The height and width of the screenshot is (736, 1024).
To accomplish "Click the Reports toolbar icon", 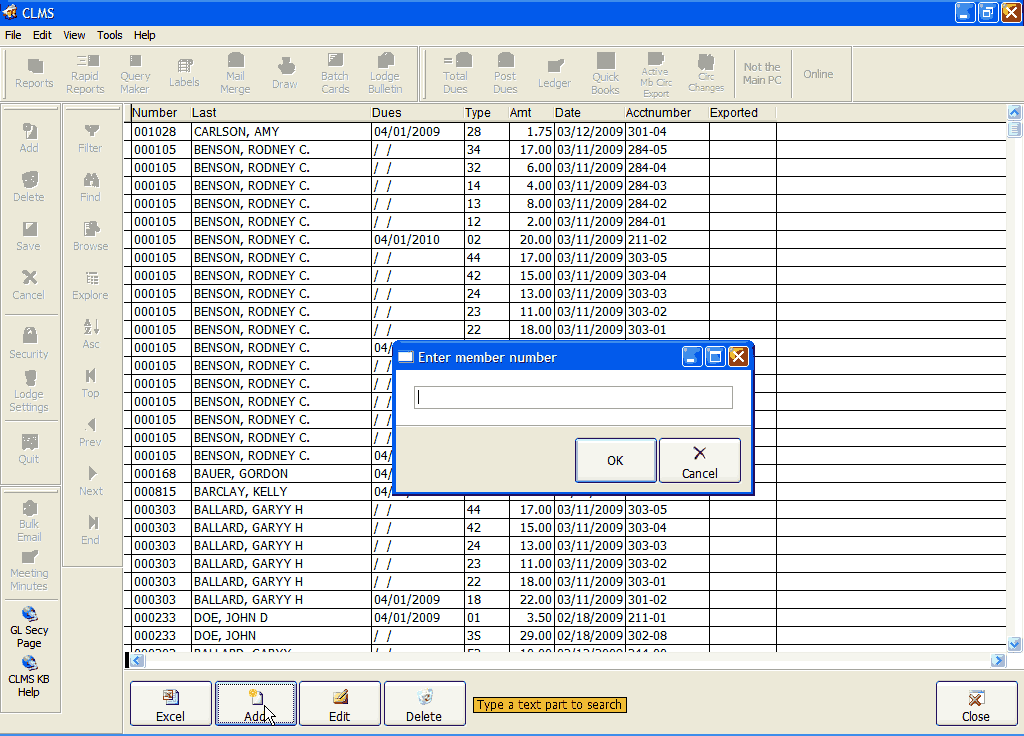I will tap(34, 73).
